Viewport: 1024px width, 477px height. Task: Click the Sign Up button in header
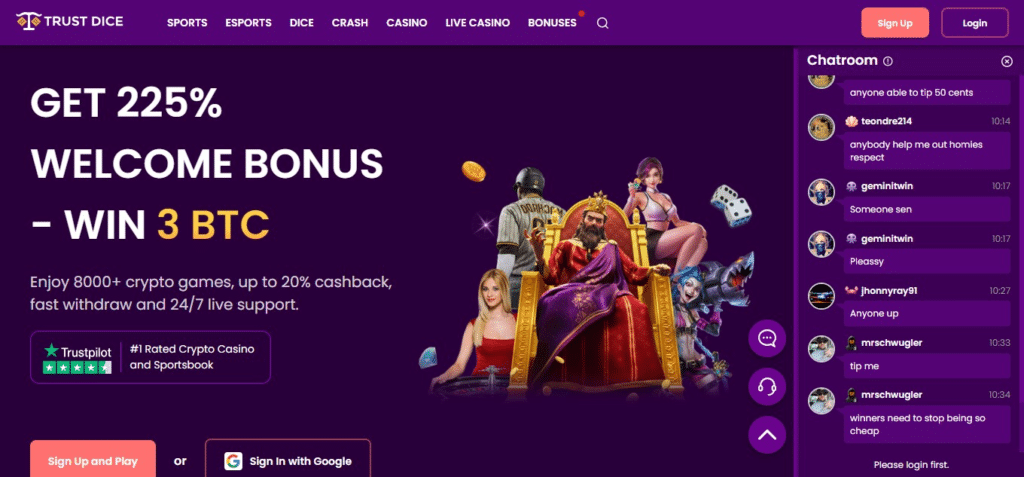click(895, 23)
